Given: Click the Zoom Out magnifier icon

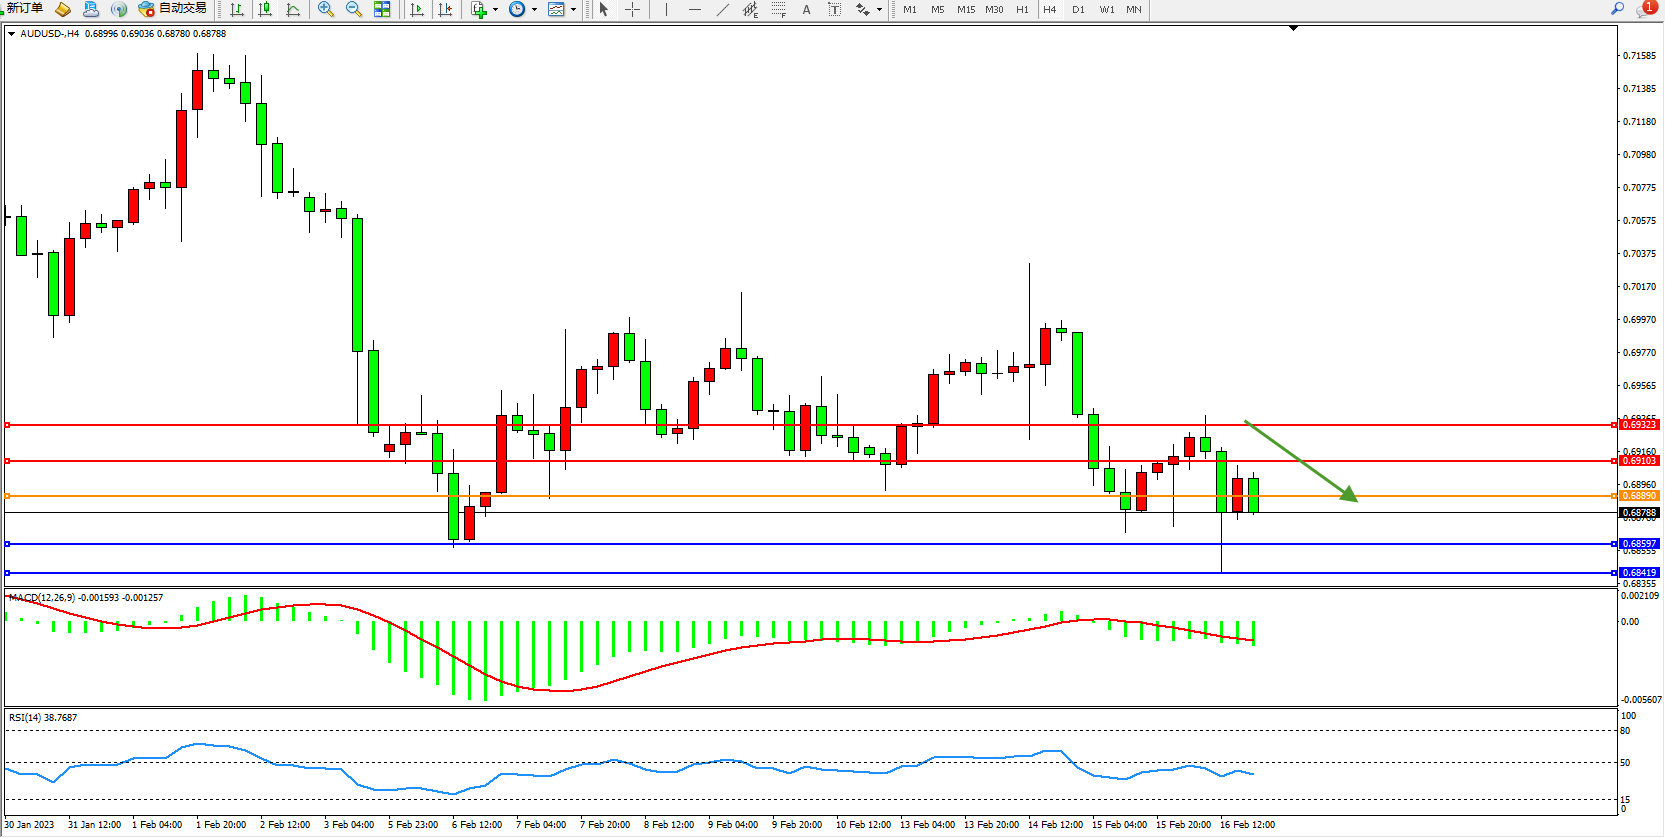Looking at the screenshot, I should pyautogui.click(x=354, y=9).
